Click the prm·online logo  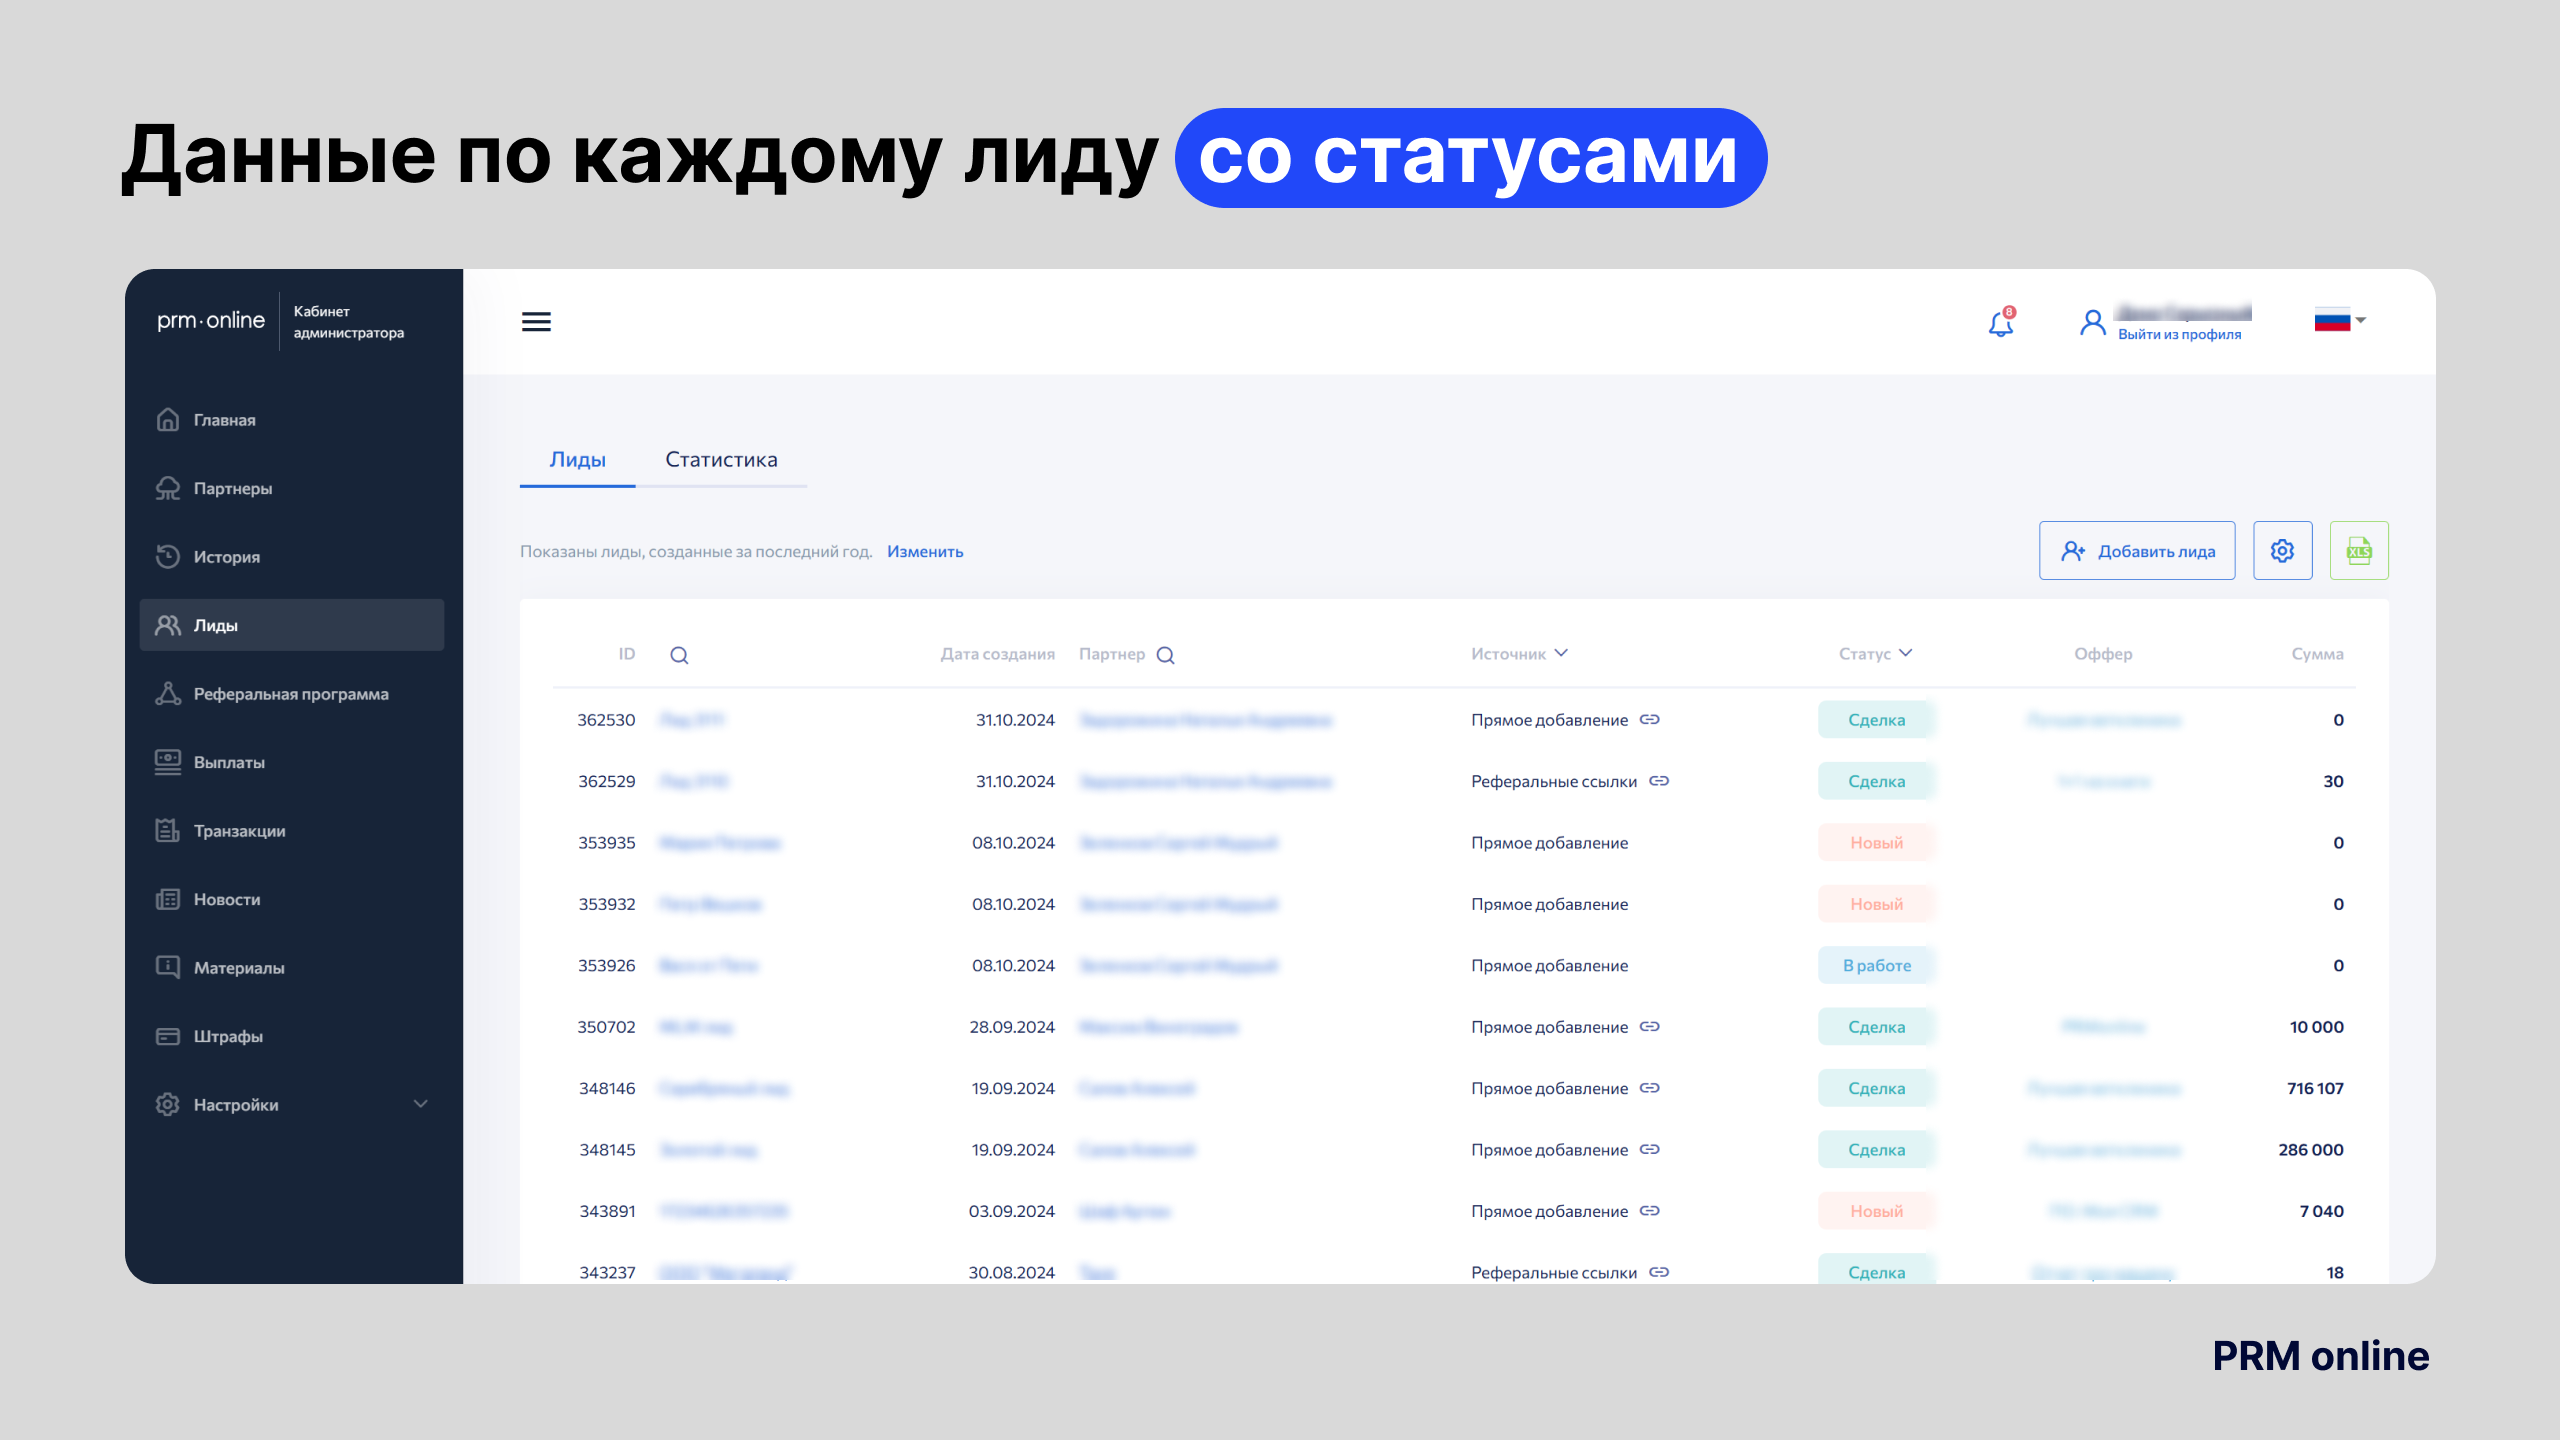click(211, 321)
